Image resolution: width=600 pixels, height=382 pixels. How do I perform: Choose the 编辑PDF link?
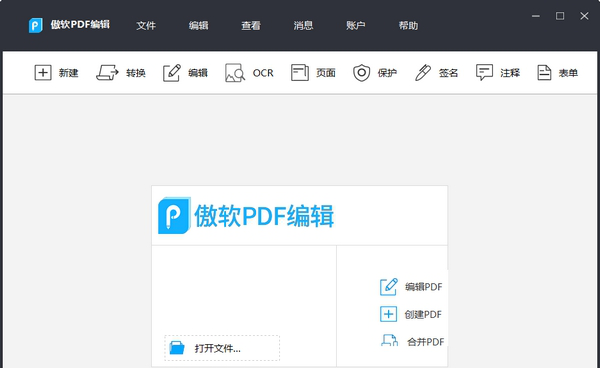pos(424,287)
